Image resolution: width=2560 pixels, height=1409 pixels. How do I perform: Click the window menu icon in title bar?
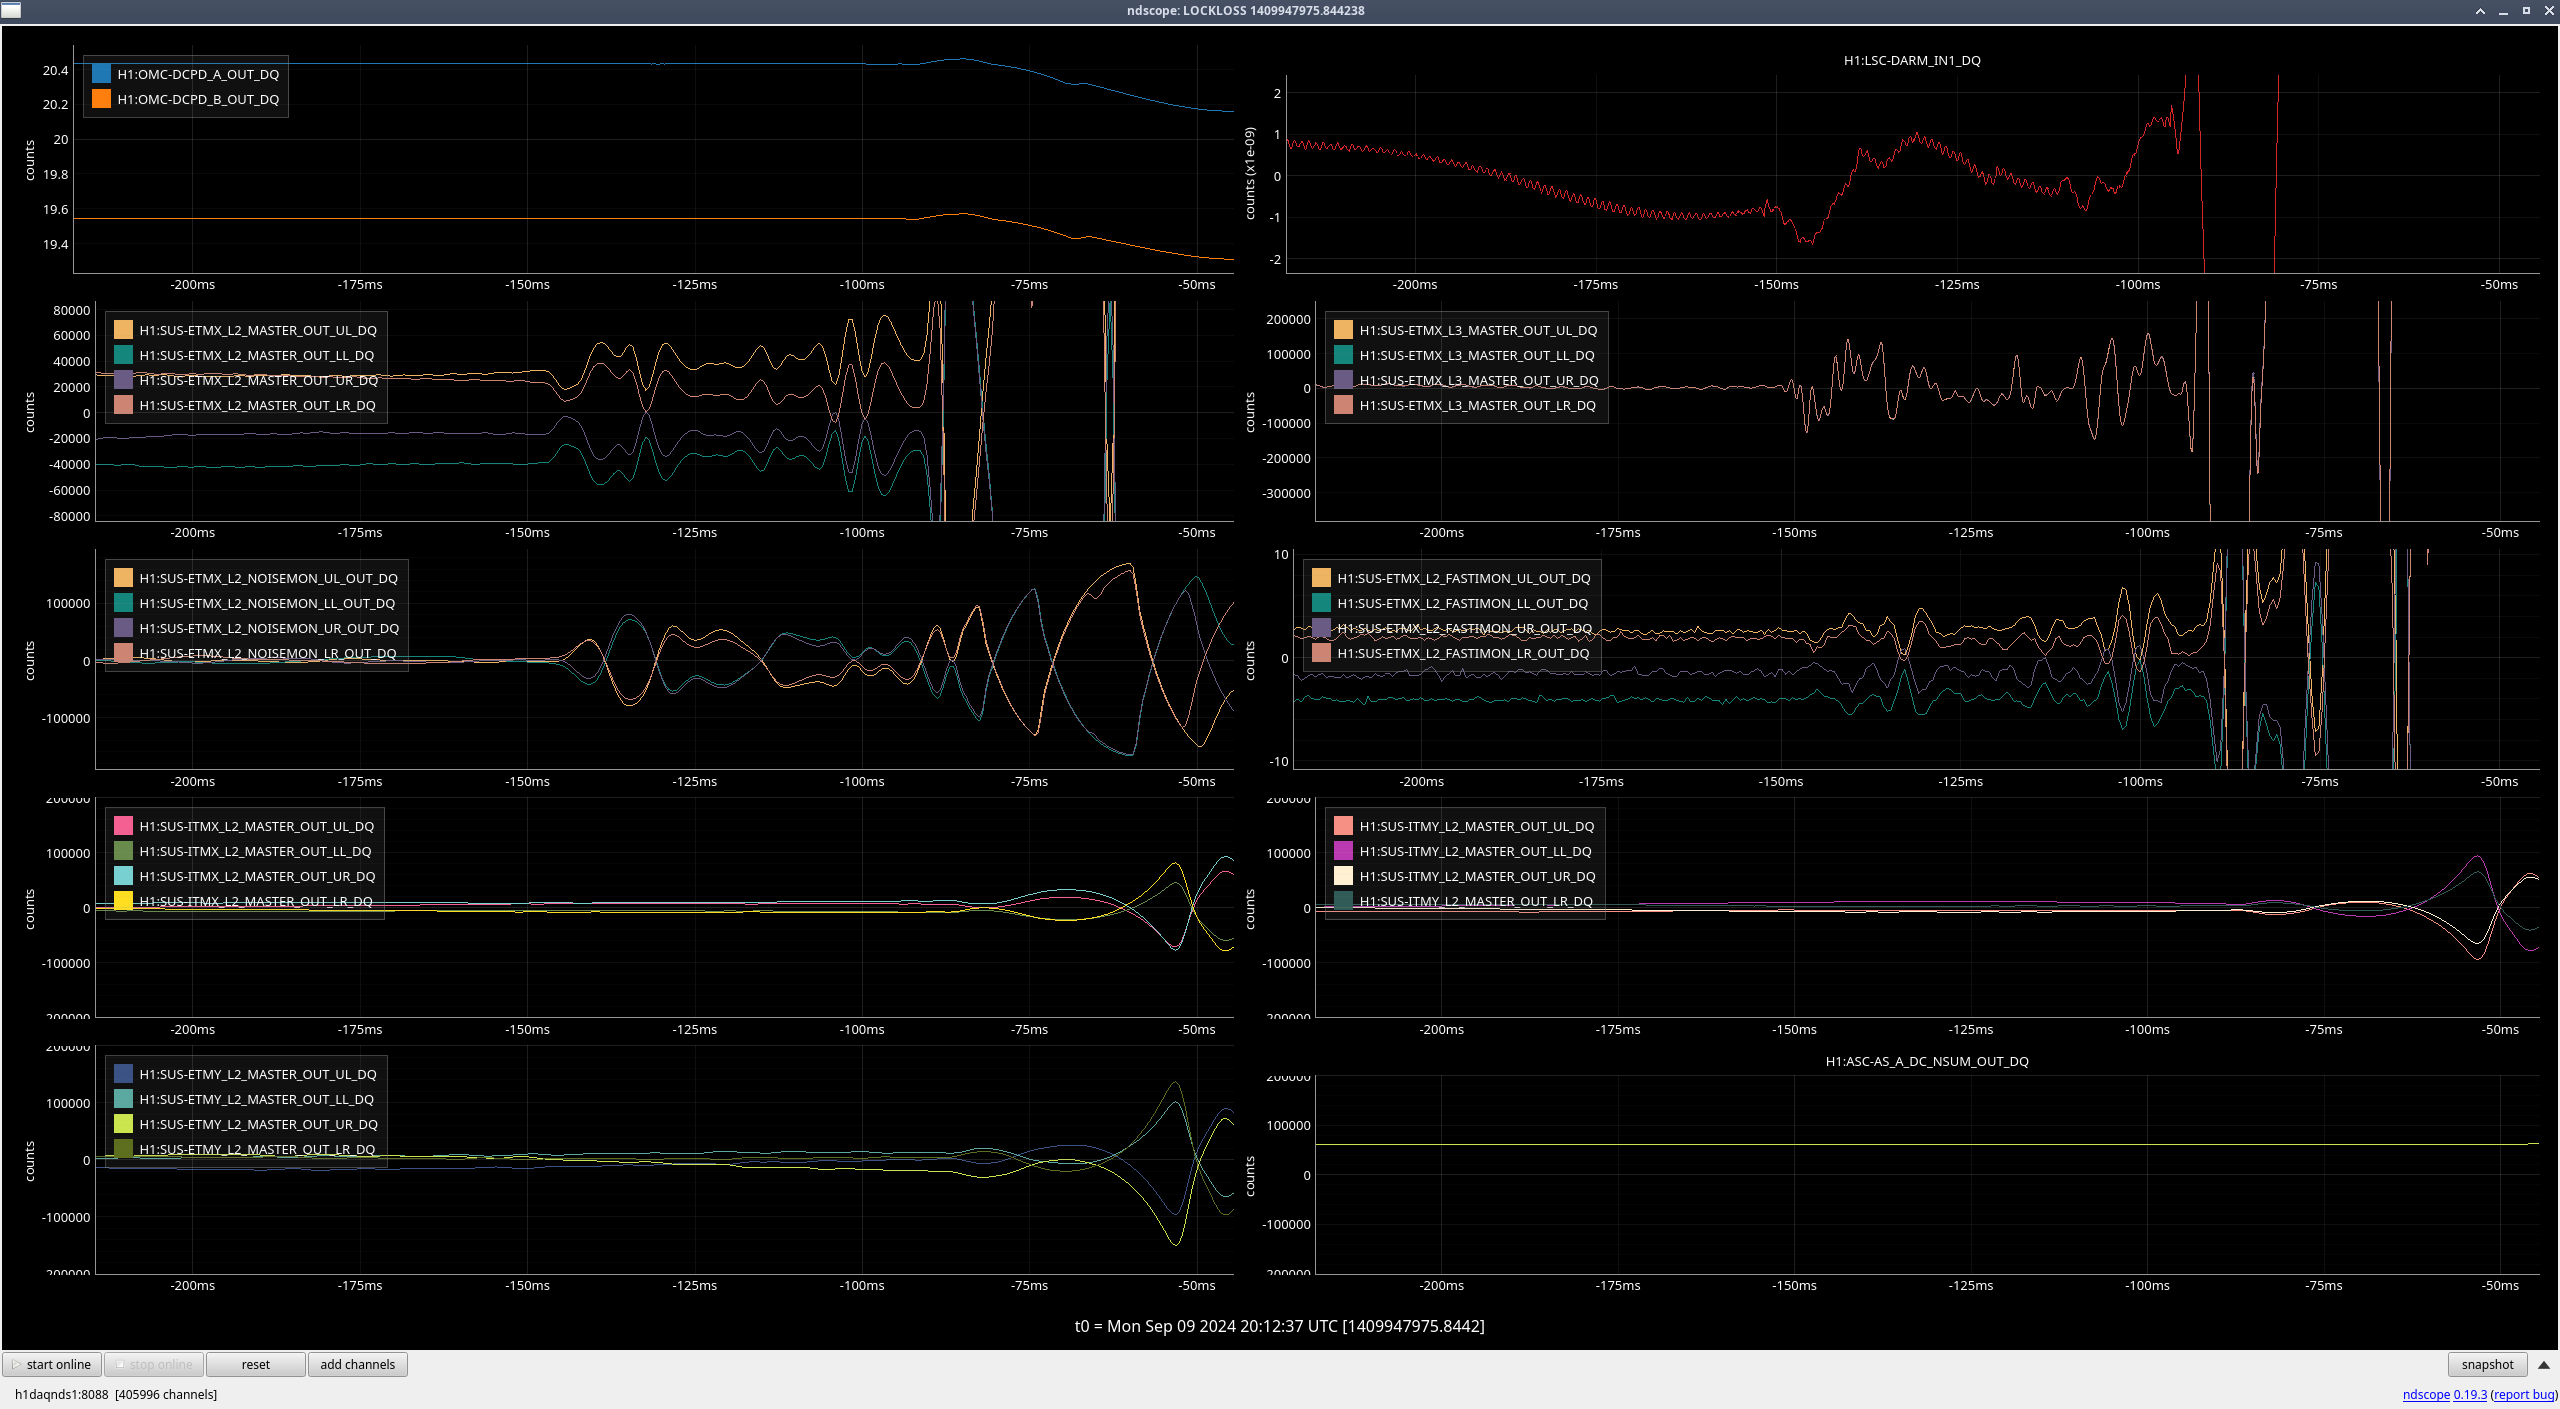click(x=10, y=10)
